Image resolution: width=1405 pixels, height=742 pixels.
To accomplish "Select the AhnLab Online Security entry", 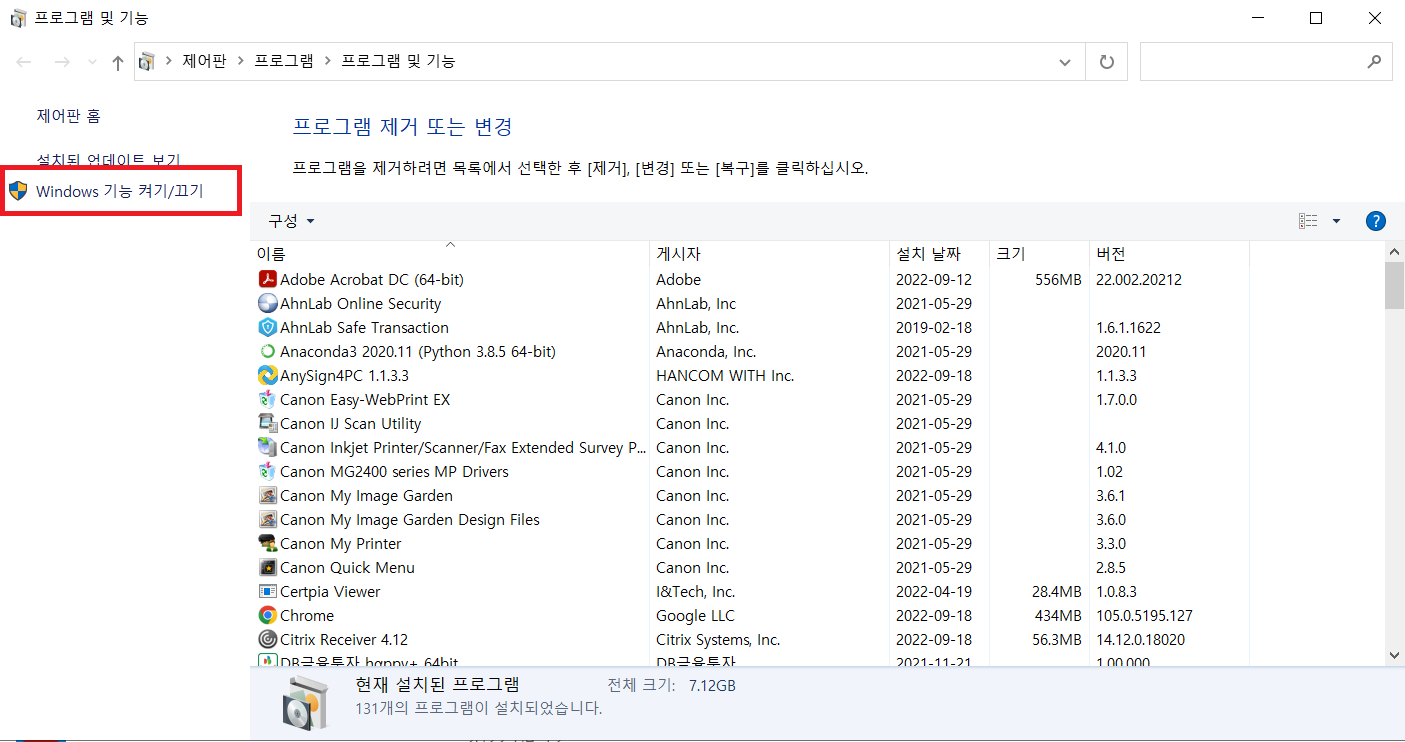I will click(x=360, y=304).
